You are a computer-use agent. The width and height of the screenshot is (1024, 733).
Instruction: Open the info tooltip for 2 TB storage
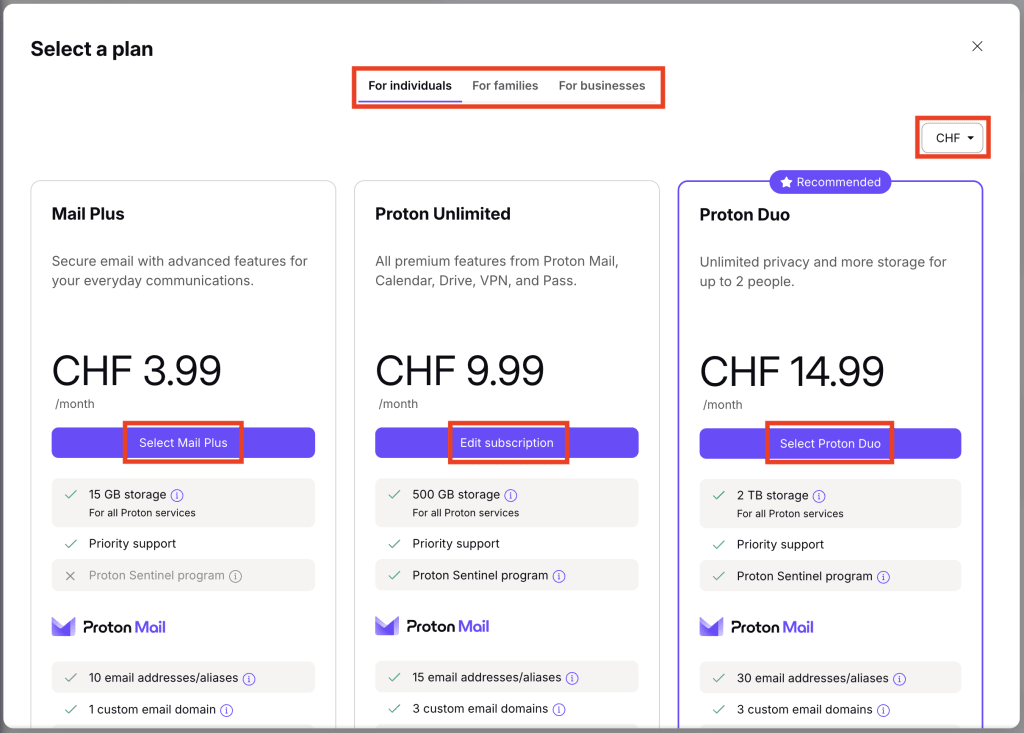click(820, 495)
